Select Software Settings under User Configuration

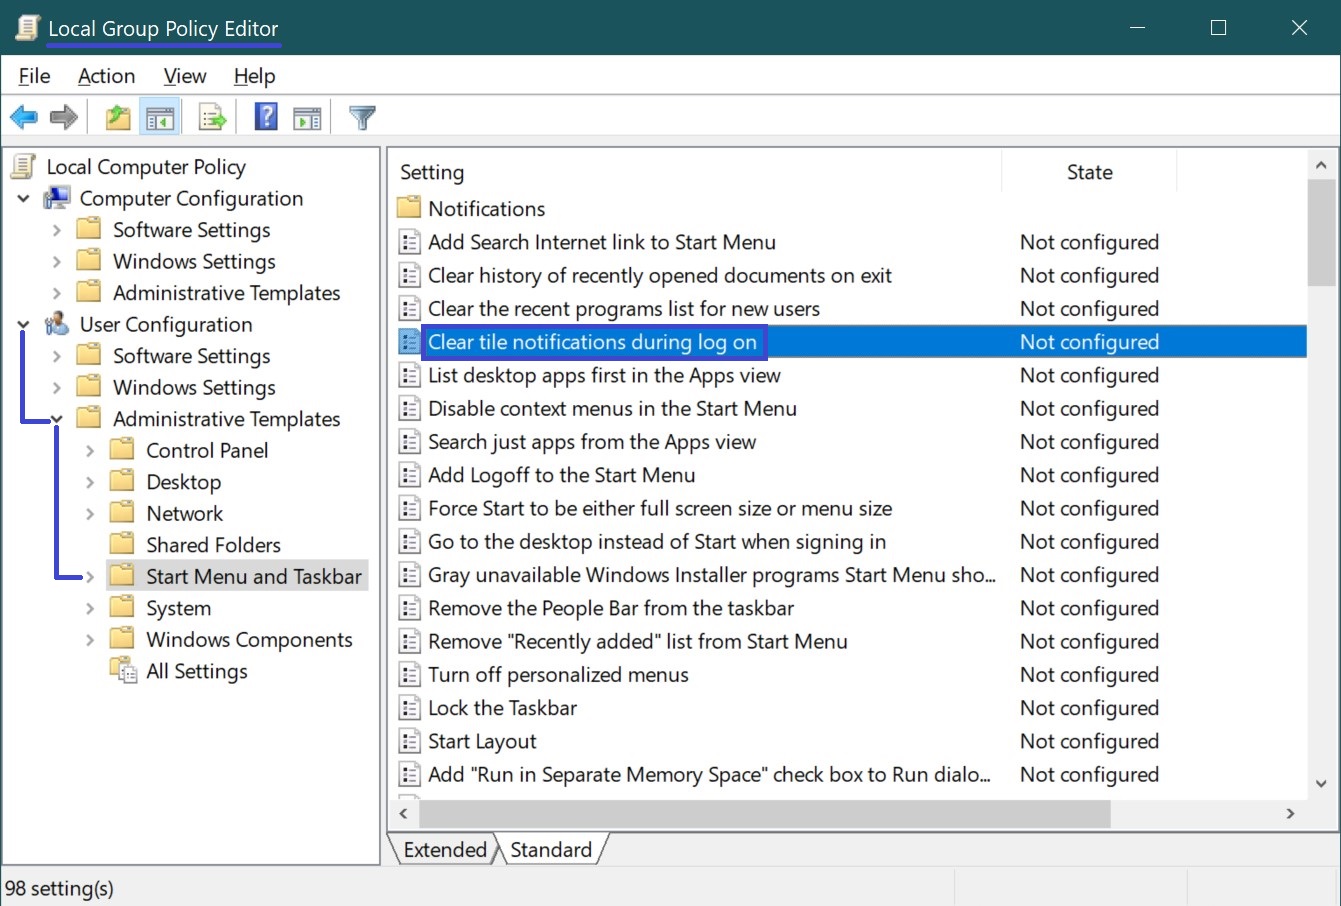click(x=191, y=356)
